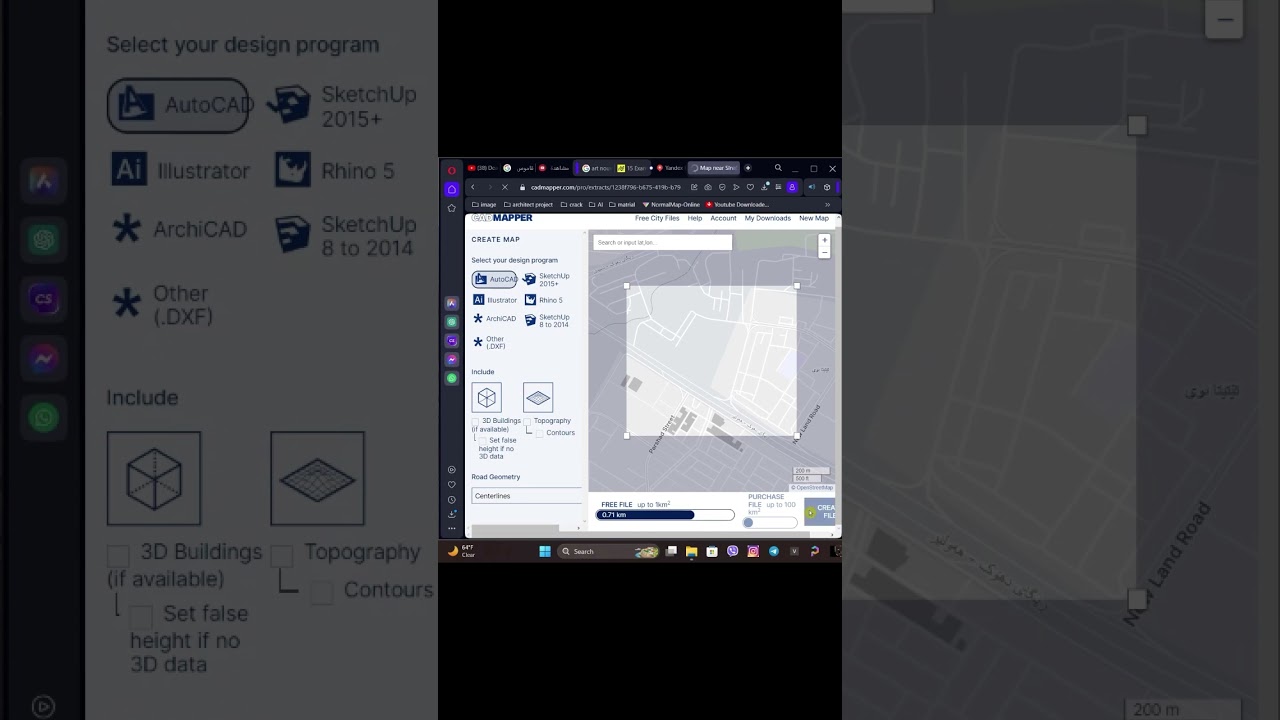Open the Help menu link

coord(695,218)
